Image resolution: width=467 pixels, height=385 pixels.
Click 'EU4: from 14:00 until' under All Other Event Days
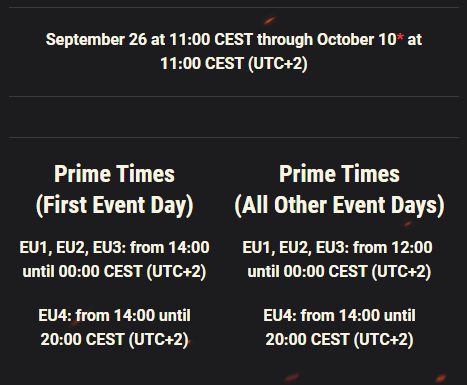(x=339, y=315)
